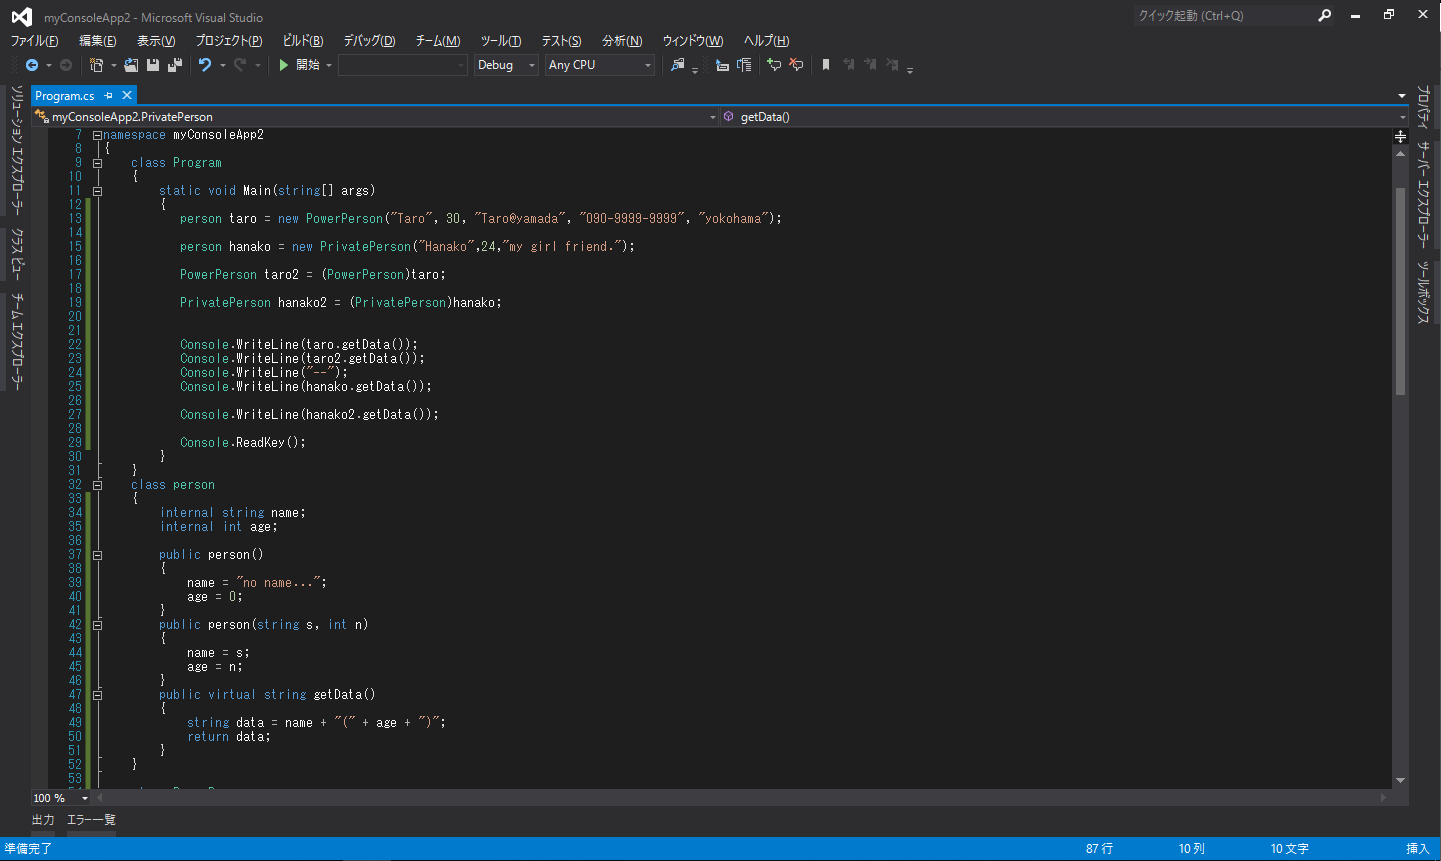Click the editor split handle above scrollbar

click(1400, 135)
